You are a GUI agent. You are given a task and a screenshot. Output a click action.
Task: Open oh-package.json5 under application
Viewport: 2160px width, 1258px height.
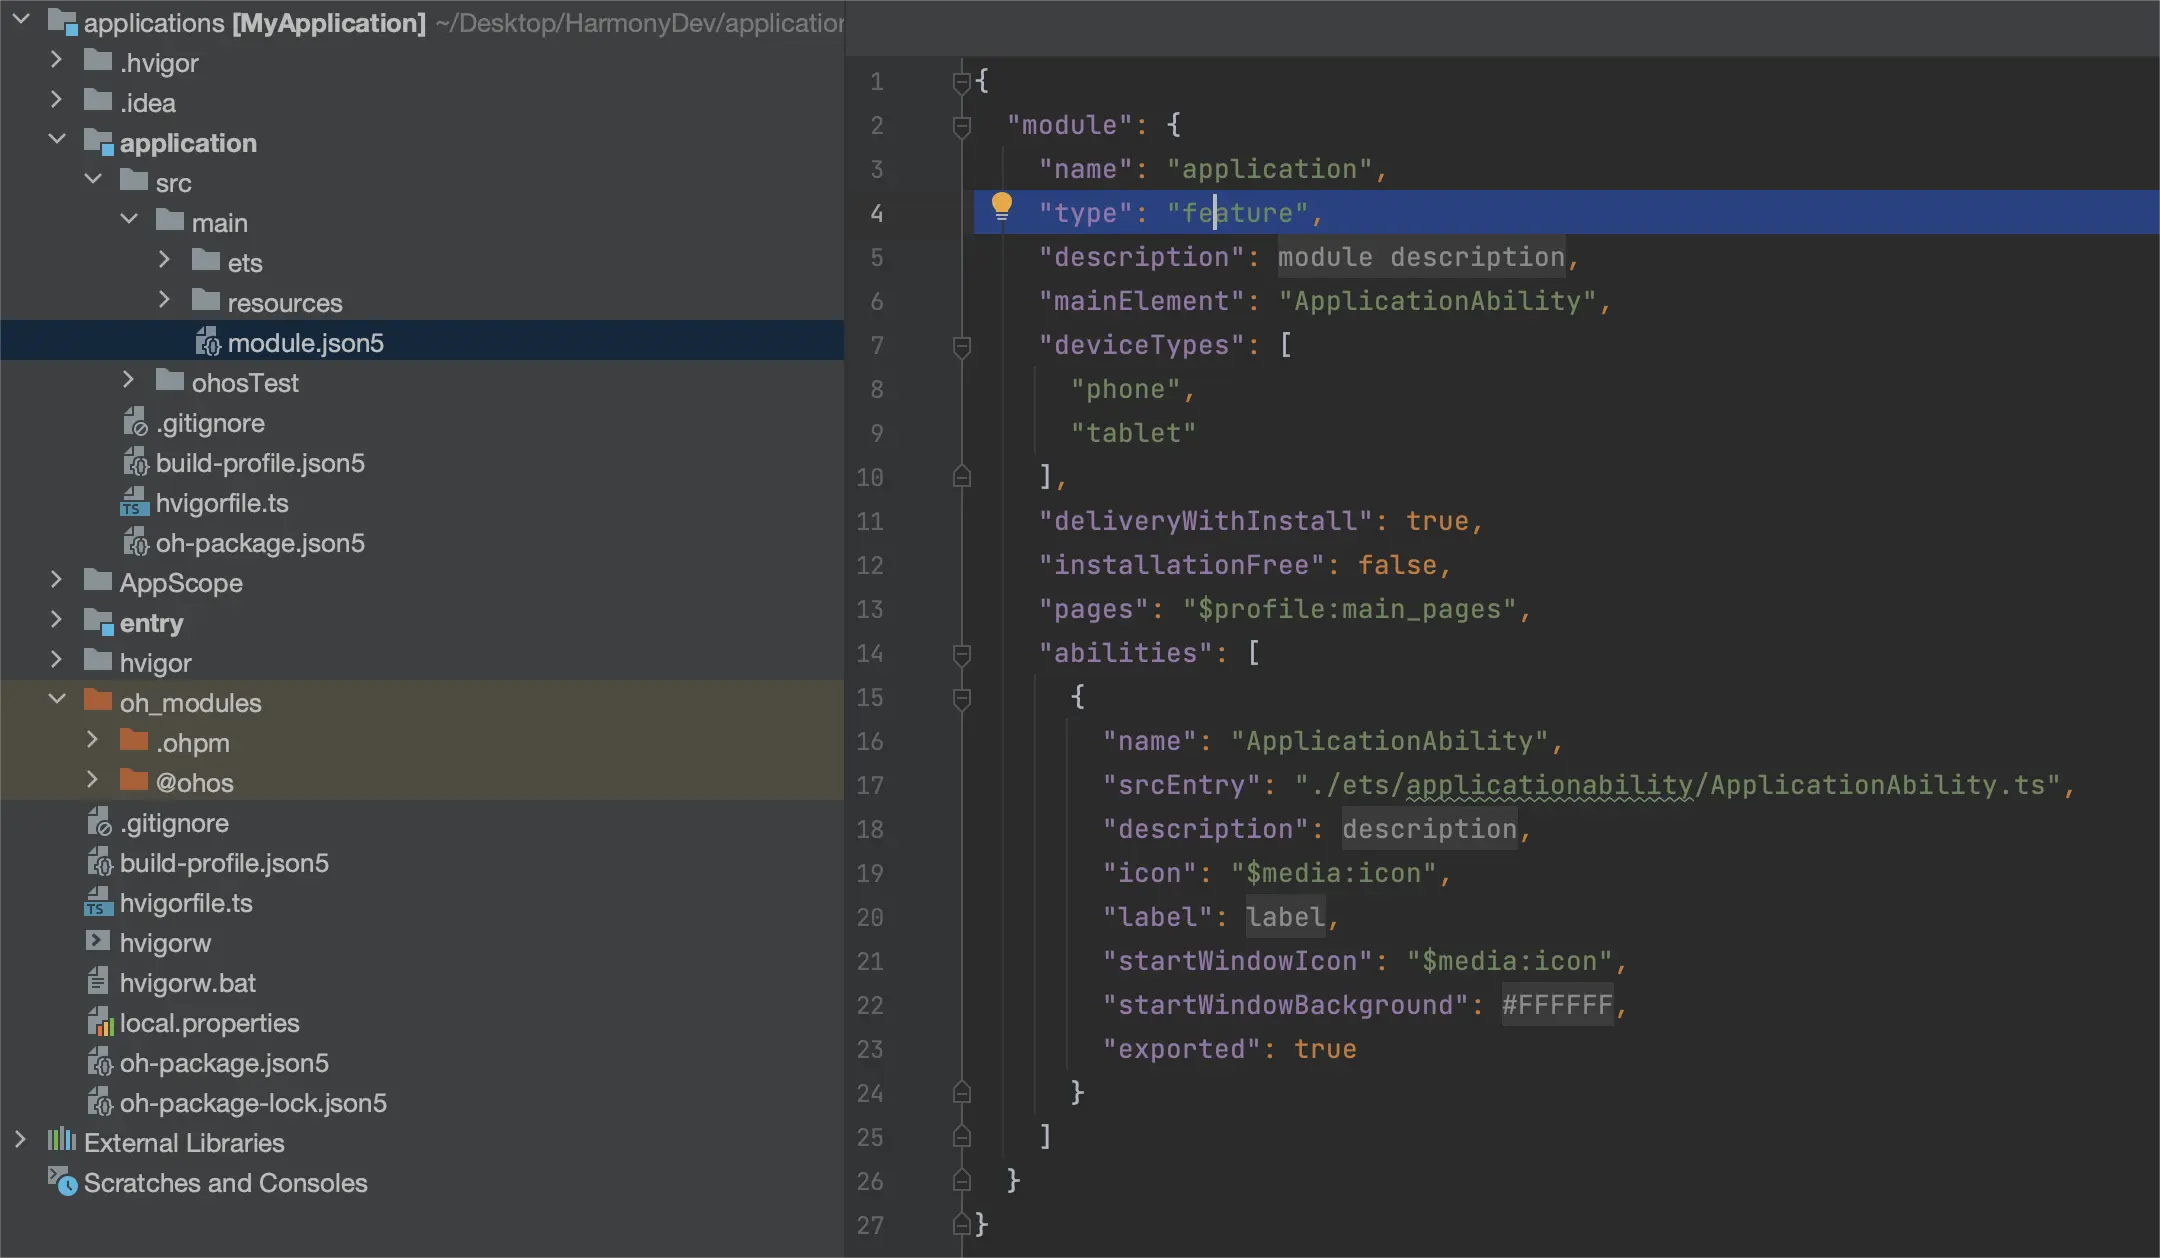click(x=260, y=543)
